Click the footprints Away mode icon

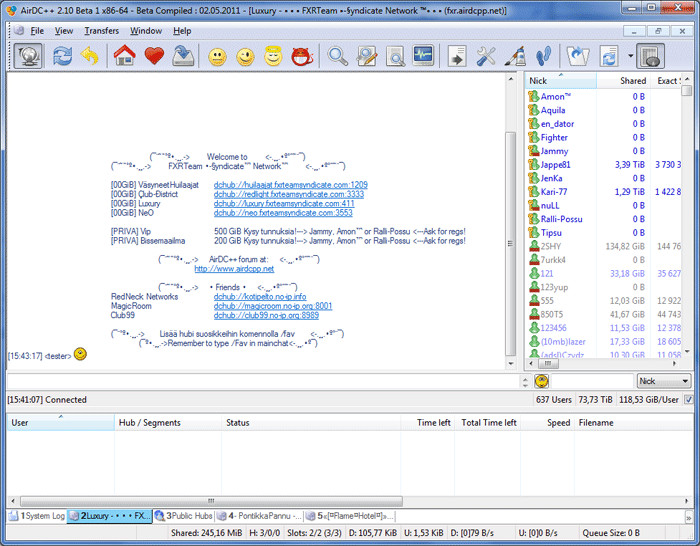543,56
